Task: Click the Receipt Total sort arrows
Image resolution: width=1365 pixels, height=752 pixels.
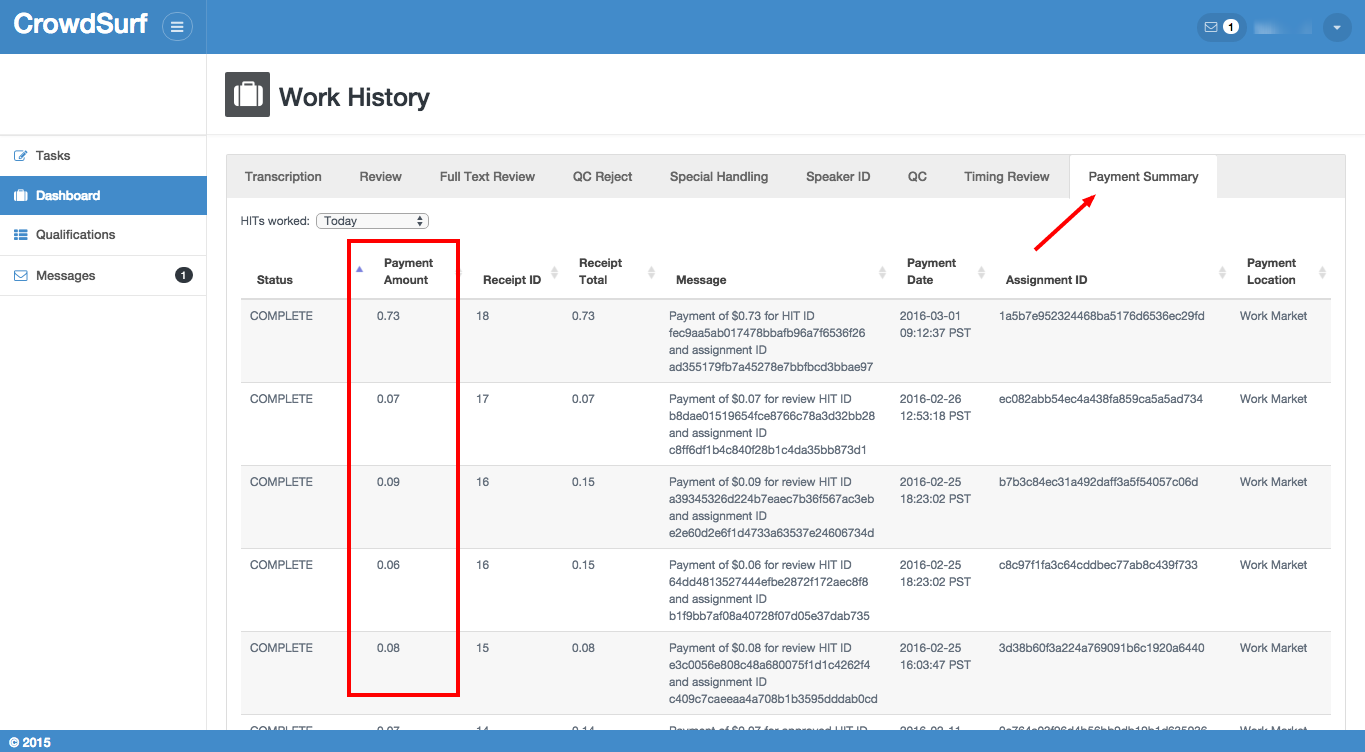Action: [652, 272]
